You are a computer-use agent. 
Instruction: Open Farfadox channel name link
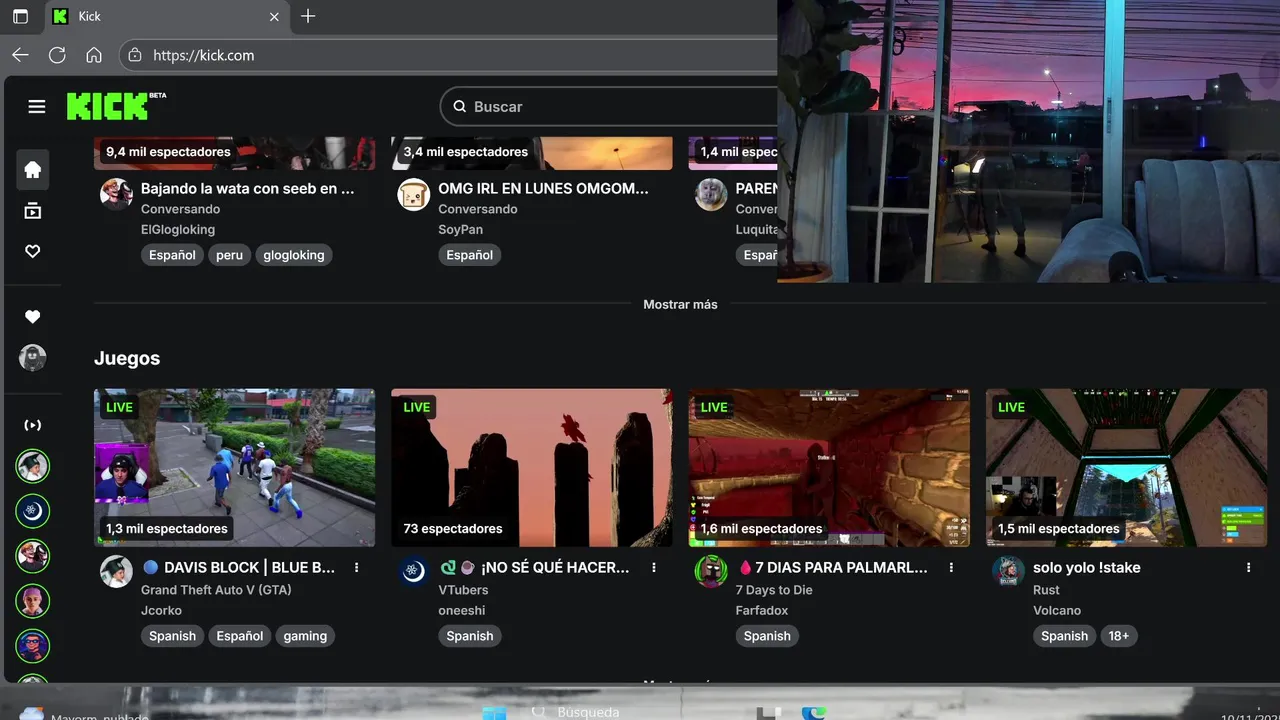[762, 610]
